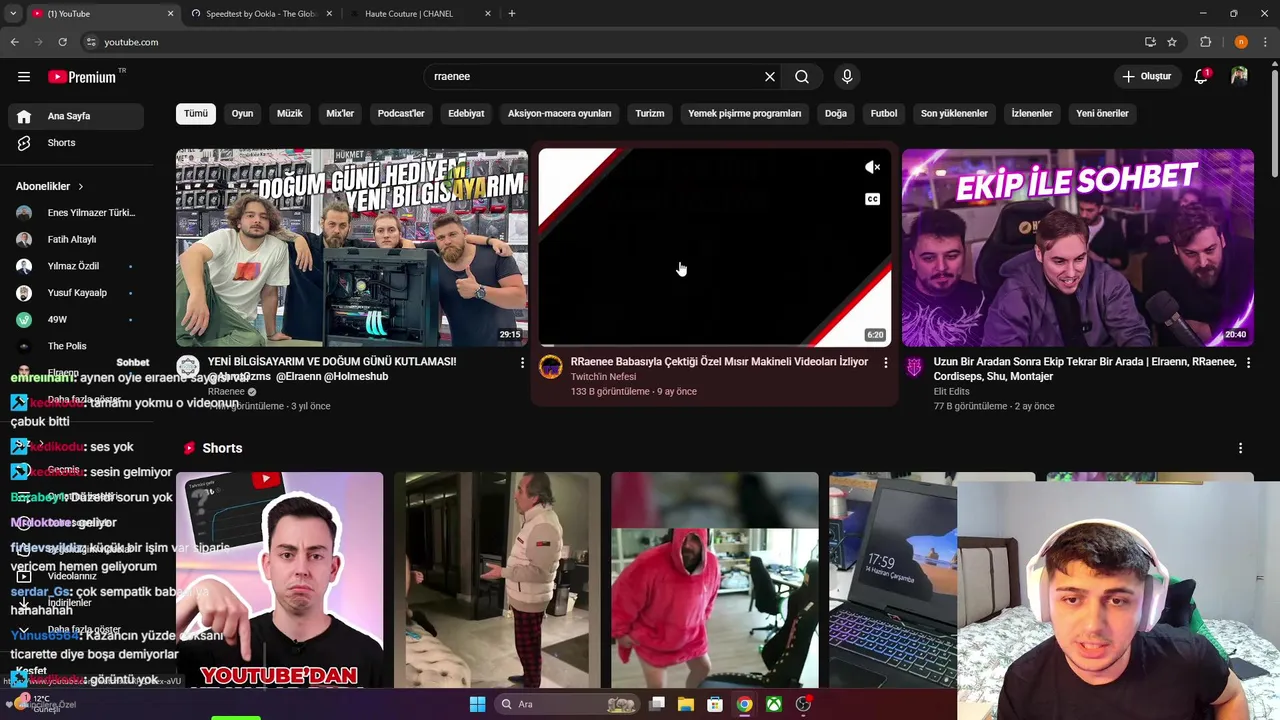Select the Yeni öneriler chip
This screenshot has width=1280, height=720.
tap(1102, 114)
